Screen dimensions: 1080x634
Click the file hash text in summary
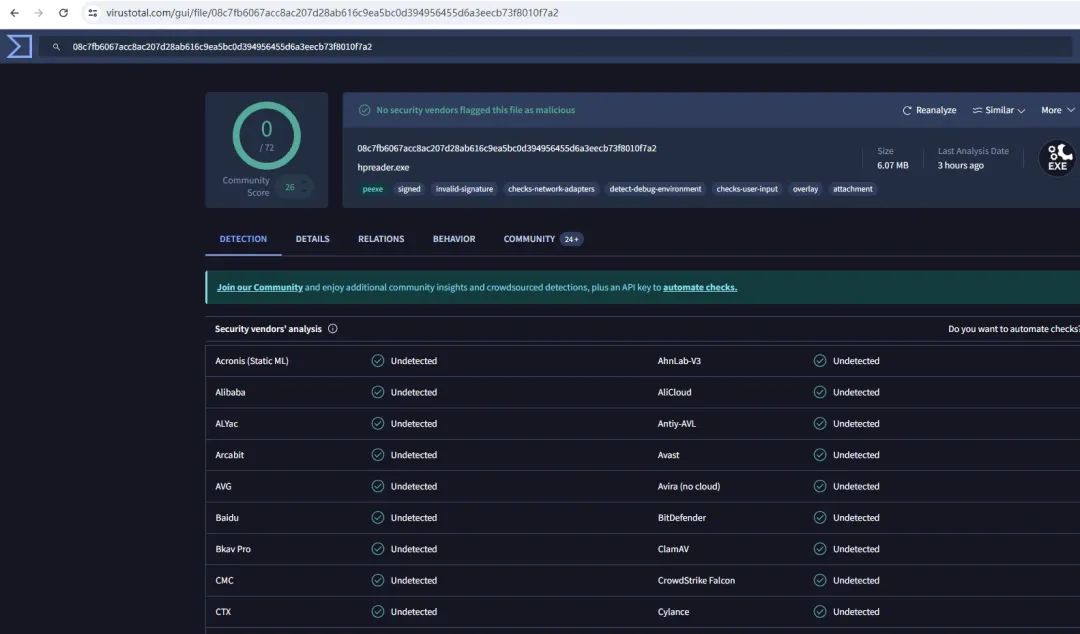pos(507,148)
